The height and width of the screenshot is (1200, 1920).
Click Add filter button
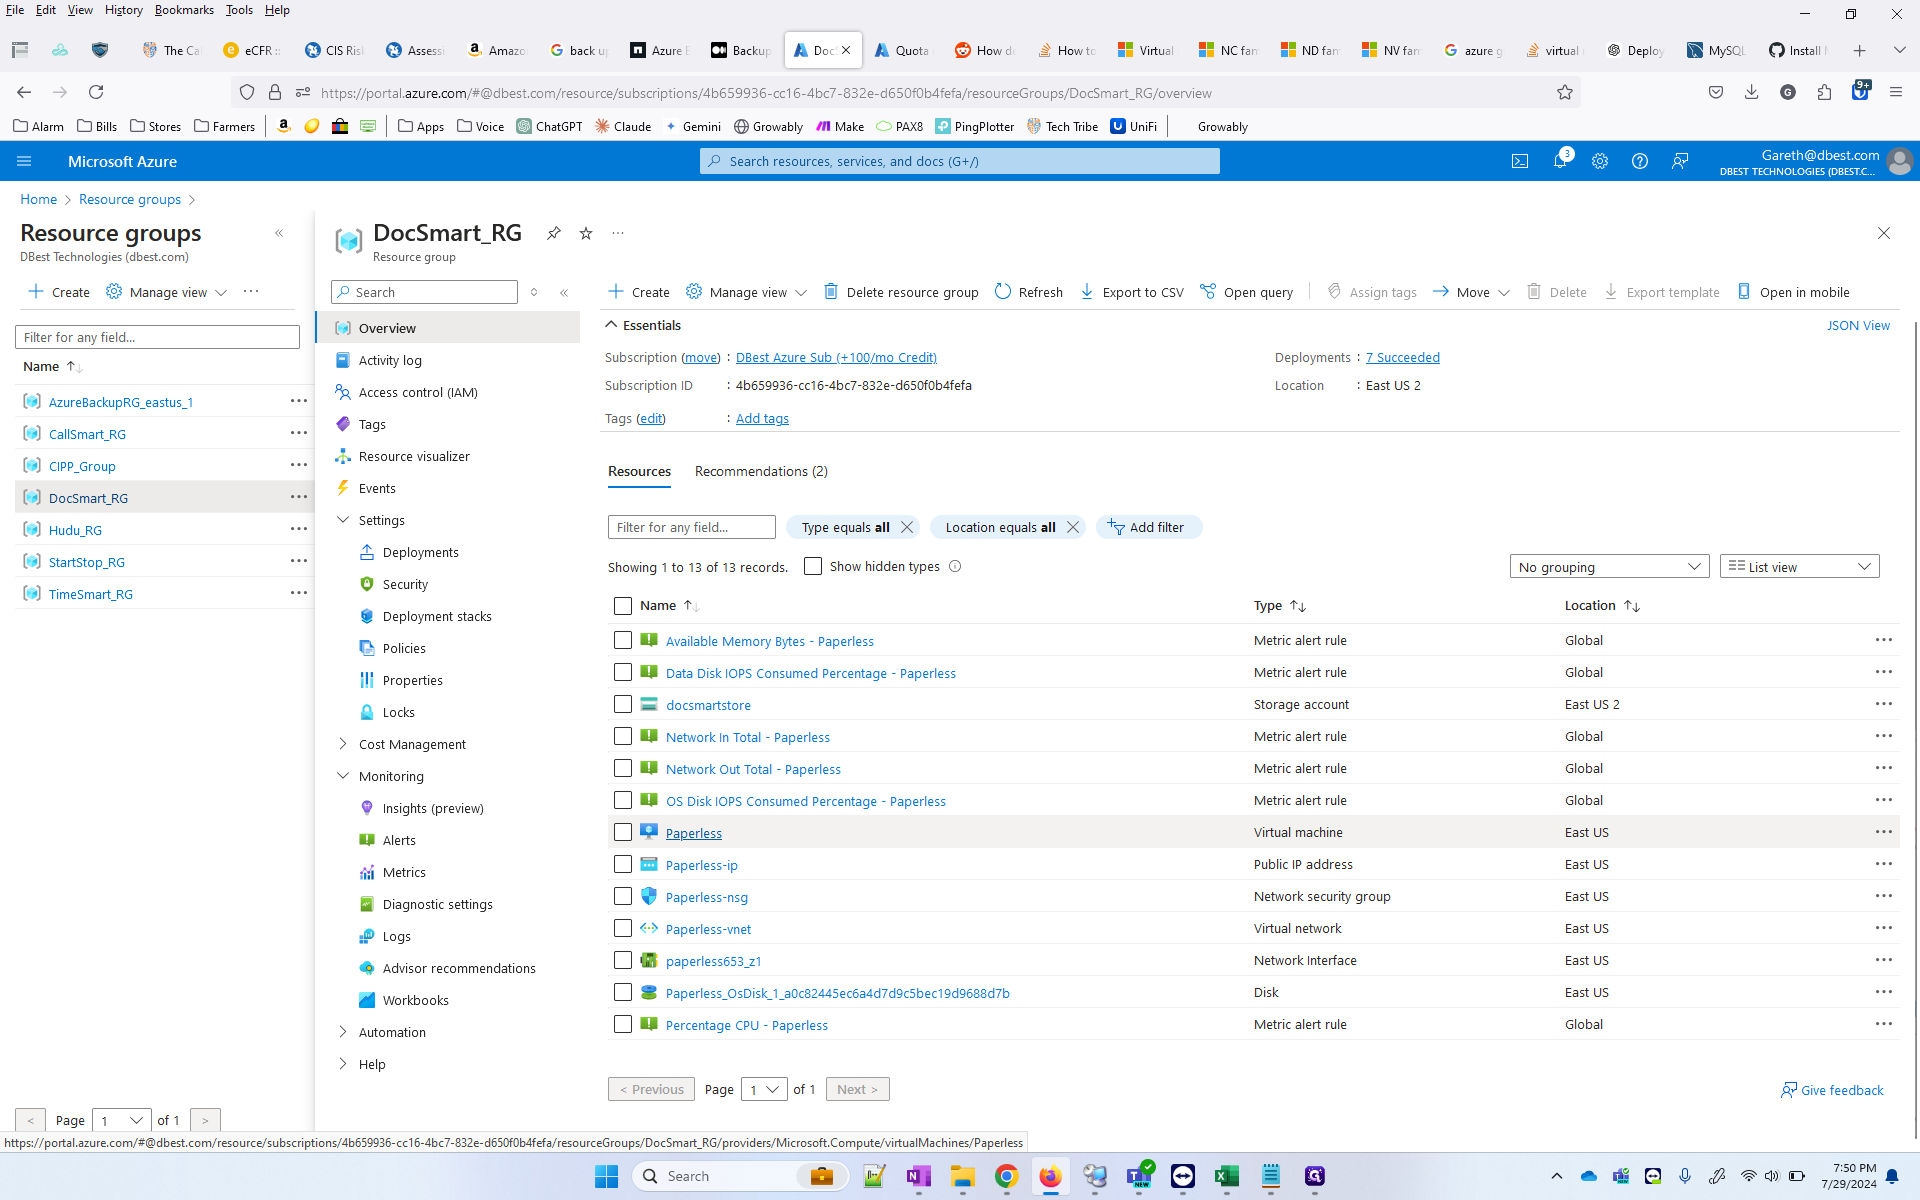1148,527
